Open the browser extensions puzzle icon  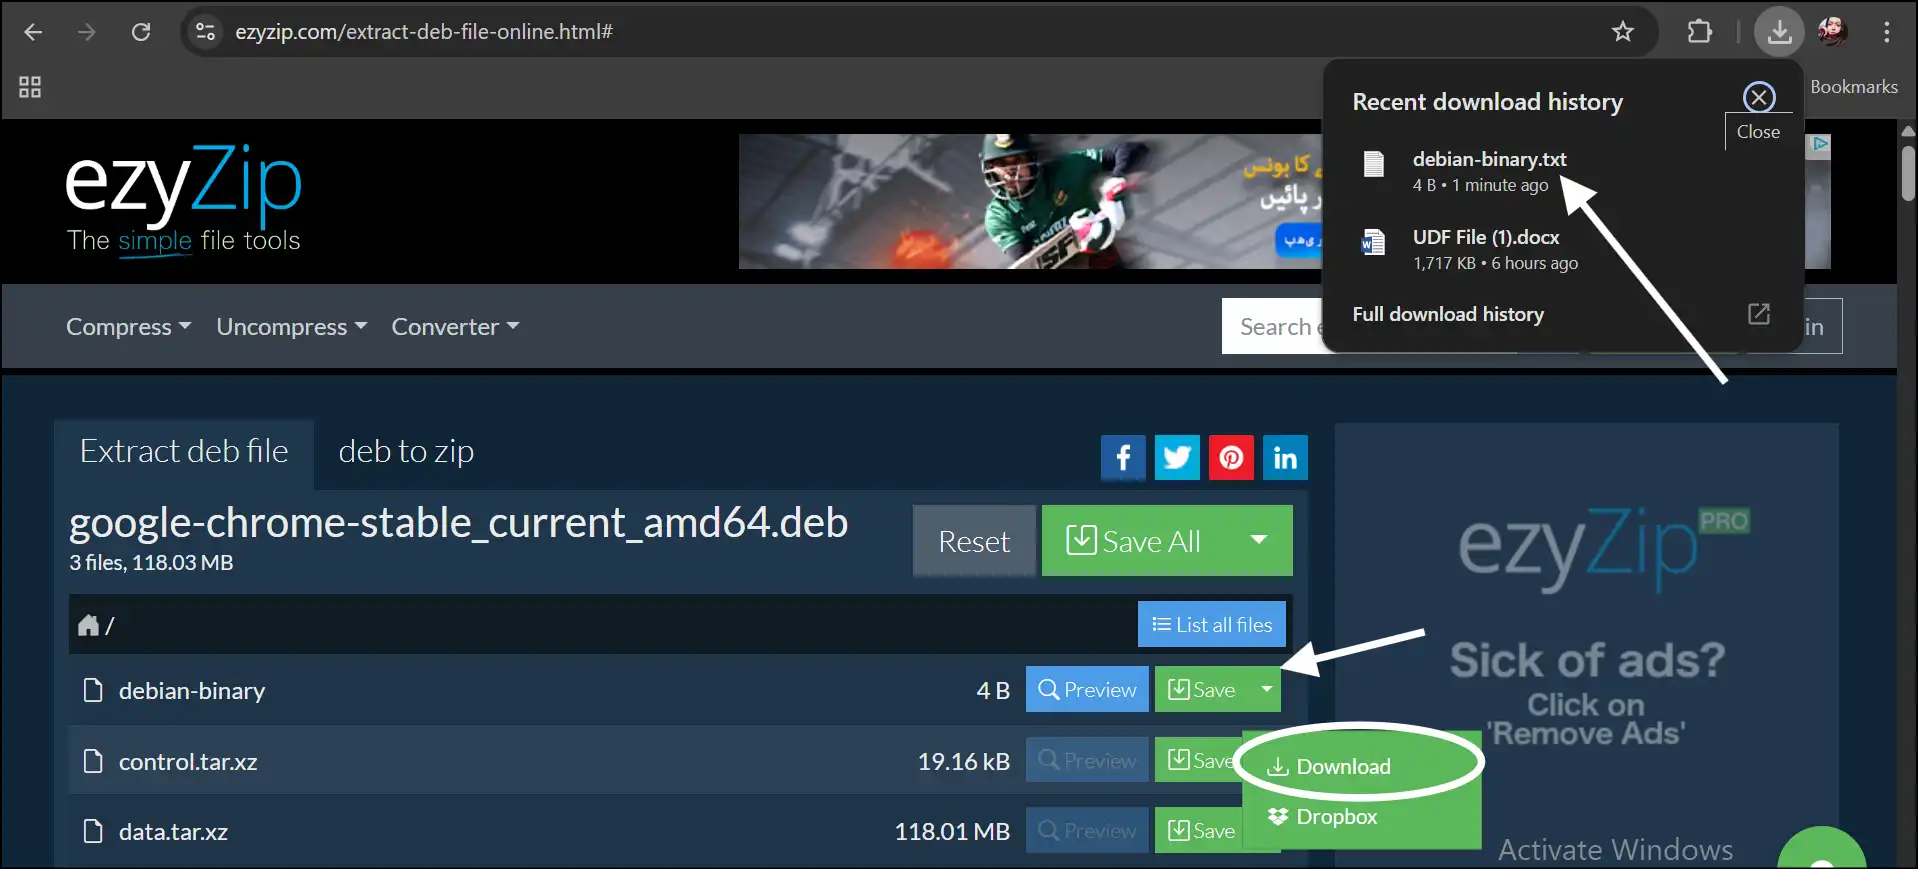click(1699, 32)
